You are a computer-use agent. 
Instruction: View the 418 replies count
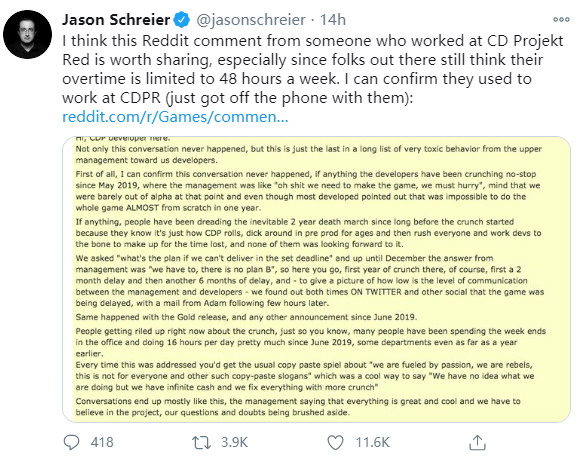point(102,442)
